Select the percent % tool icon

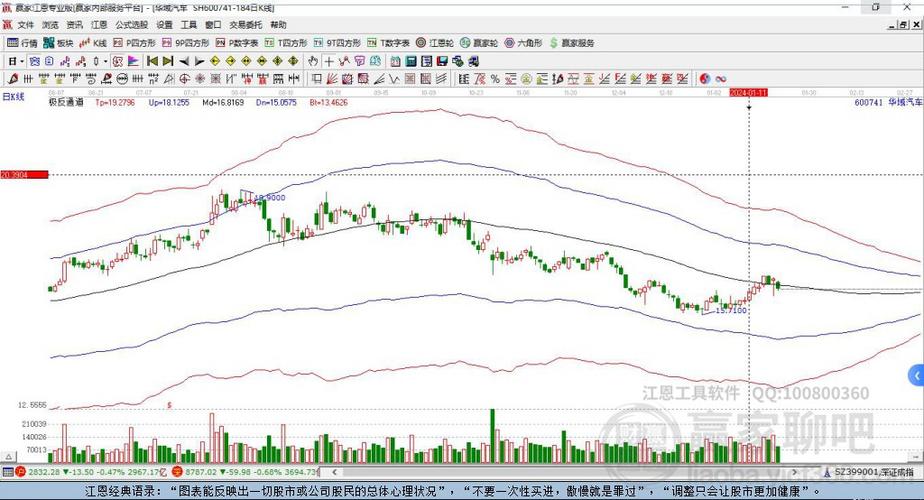tap(495, 78)
